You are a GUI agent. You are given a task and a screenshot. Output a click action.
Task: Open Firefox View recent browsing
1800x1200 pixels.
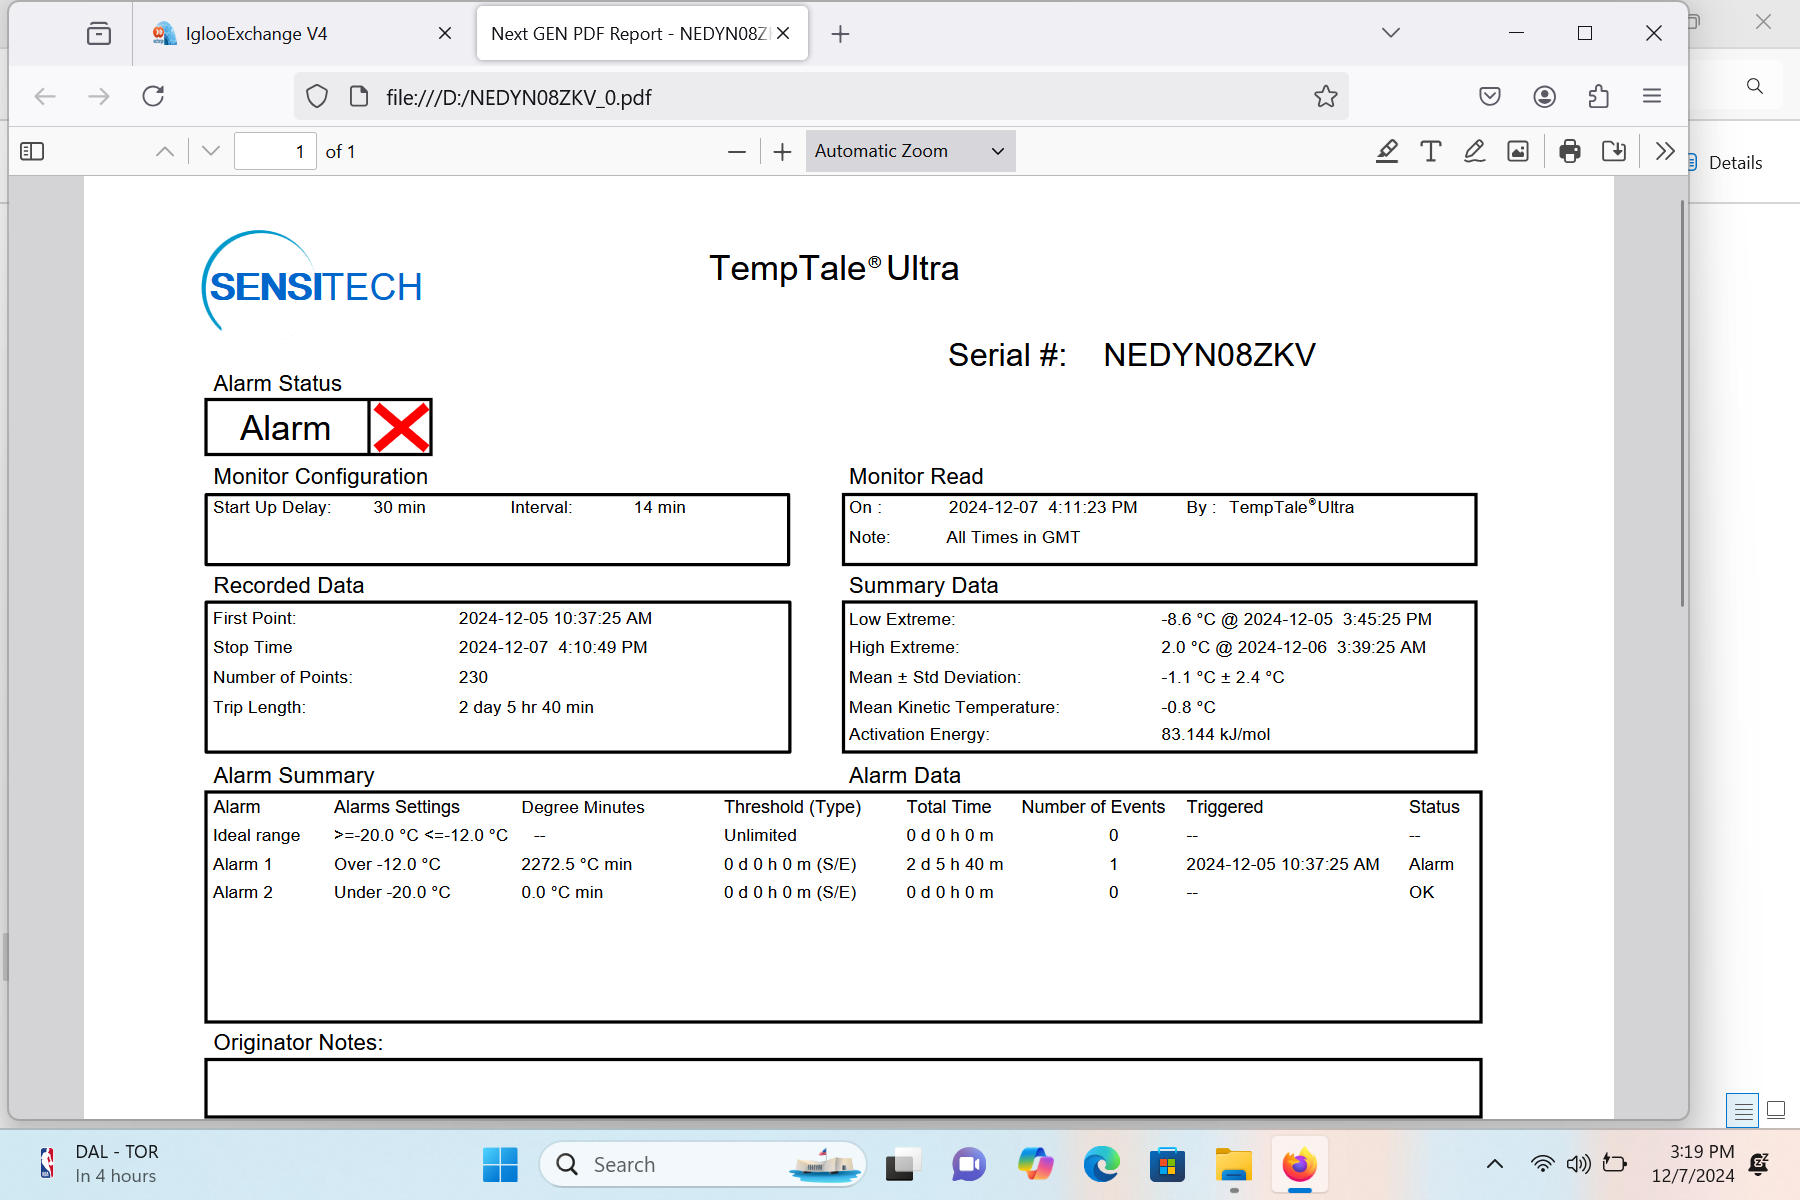tap(99, 34)
